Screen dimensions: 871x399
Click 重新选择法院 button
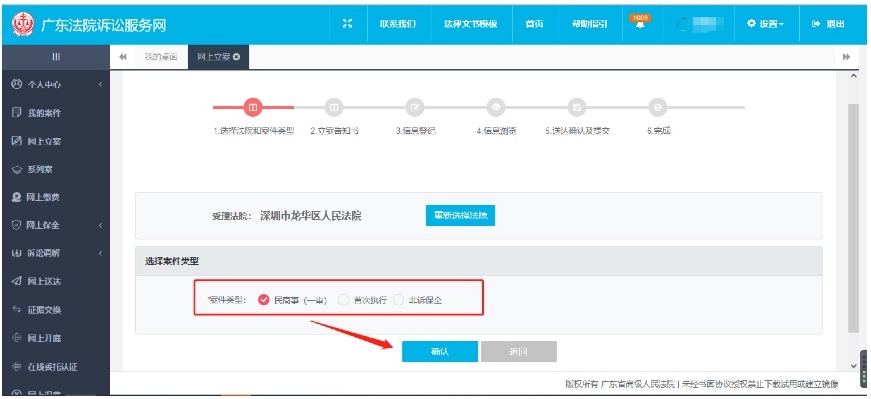pos(460,216)
